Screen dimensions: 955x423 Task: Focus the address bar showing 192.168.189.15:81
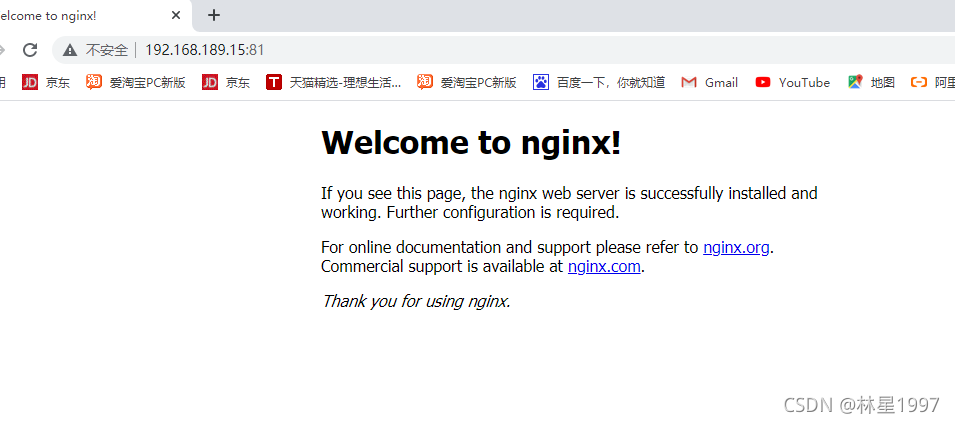[503, 50]
